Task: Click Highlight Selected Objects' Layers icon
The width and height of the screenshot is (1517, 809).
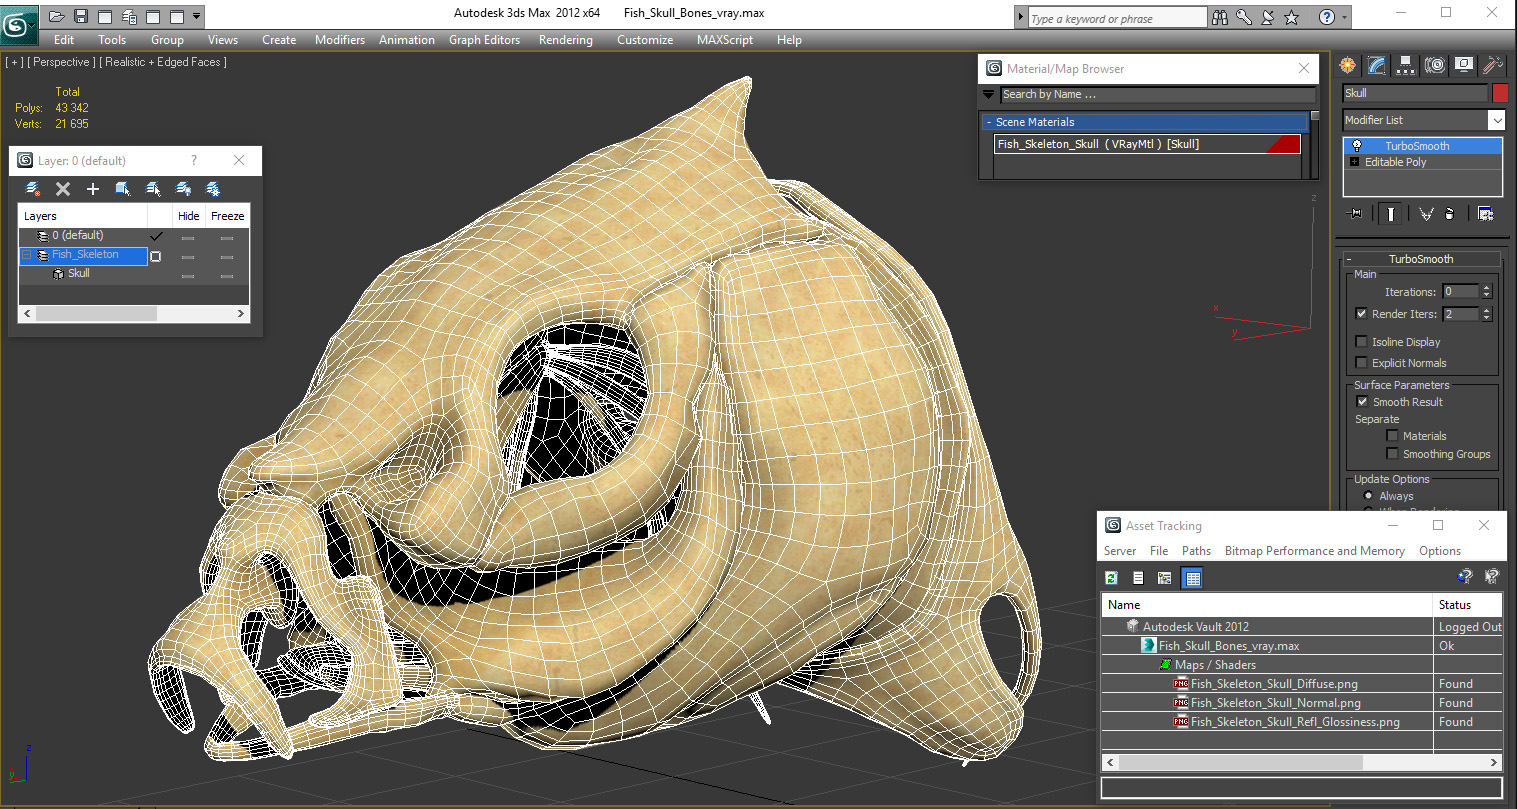Action: pos(153,188)
